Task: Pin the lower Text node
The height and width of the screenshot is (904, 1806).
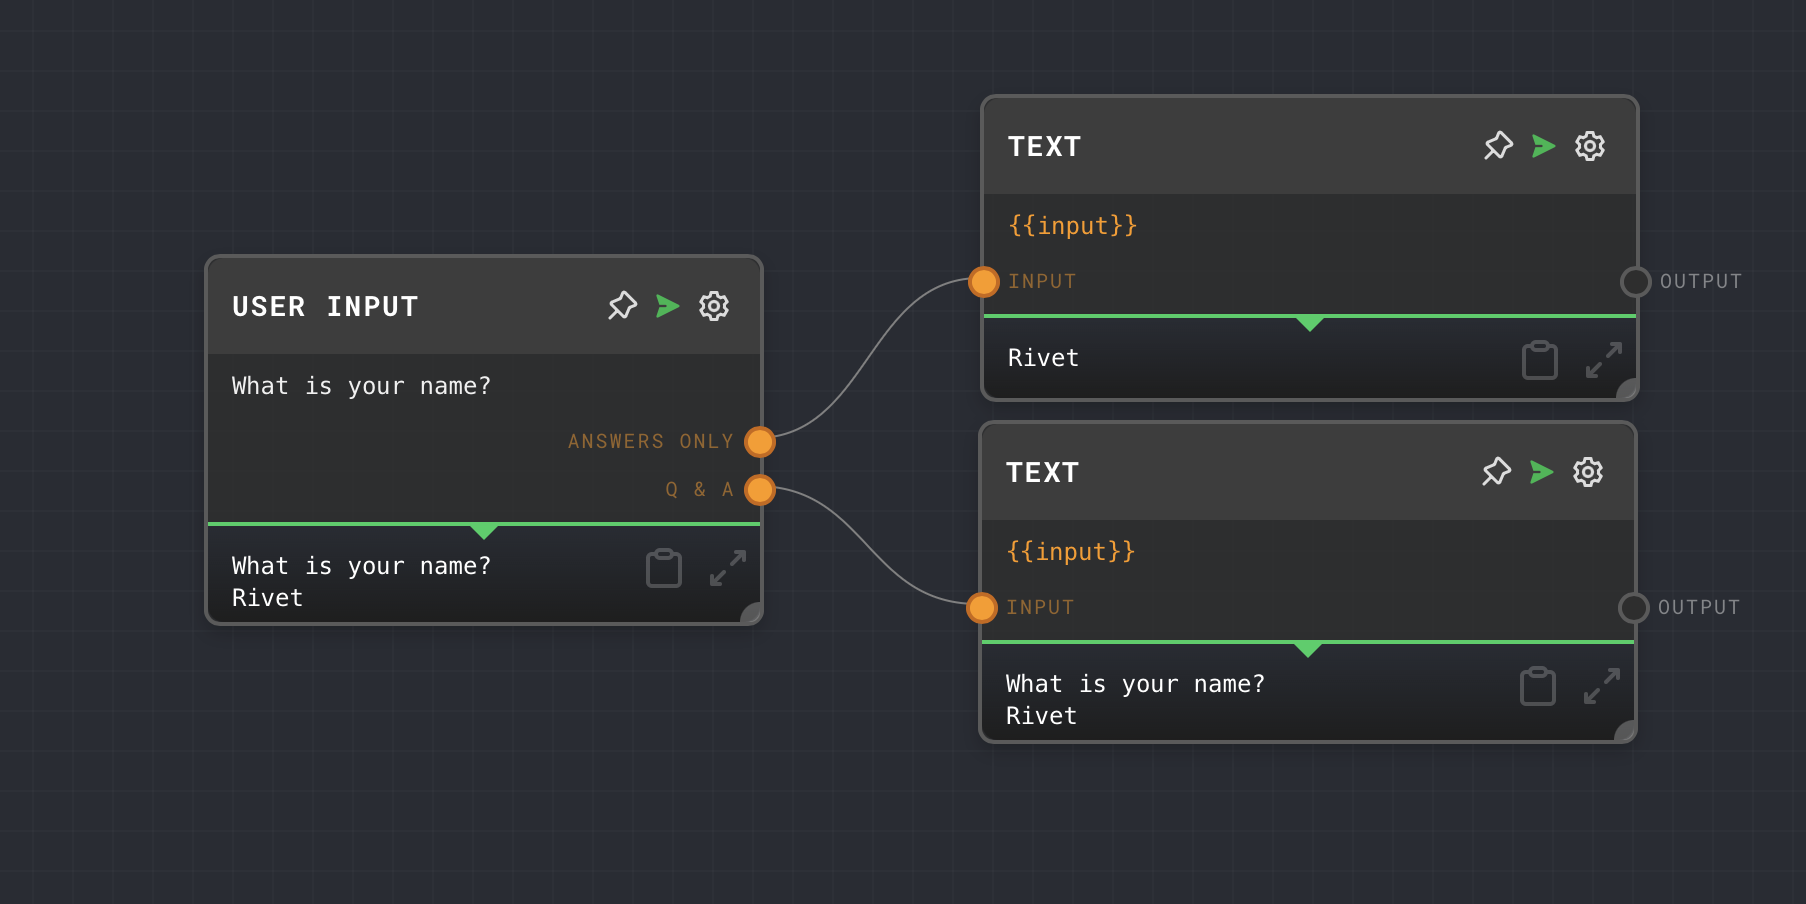Action: coord(1496,472)
